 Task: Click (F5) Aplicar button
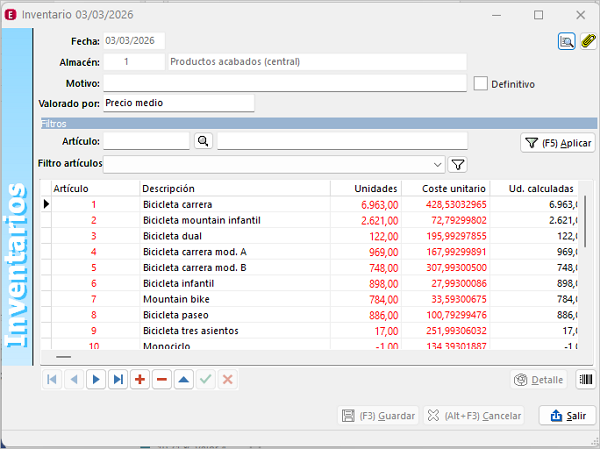[x=558, y=143]
